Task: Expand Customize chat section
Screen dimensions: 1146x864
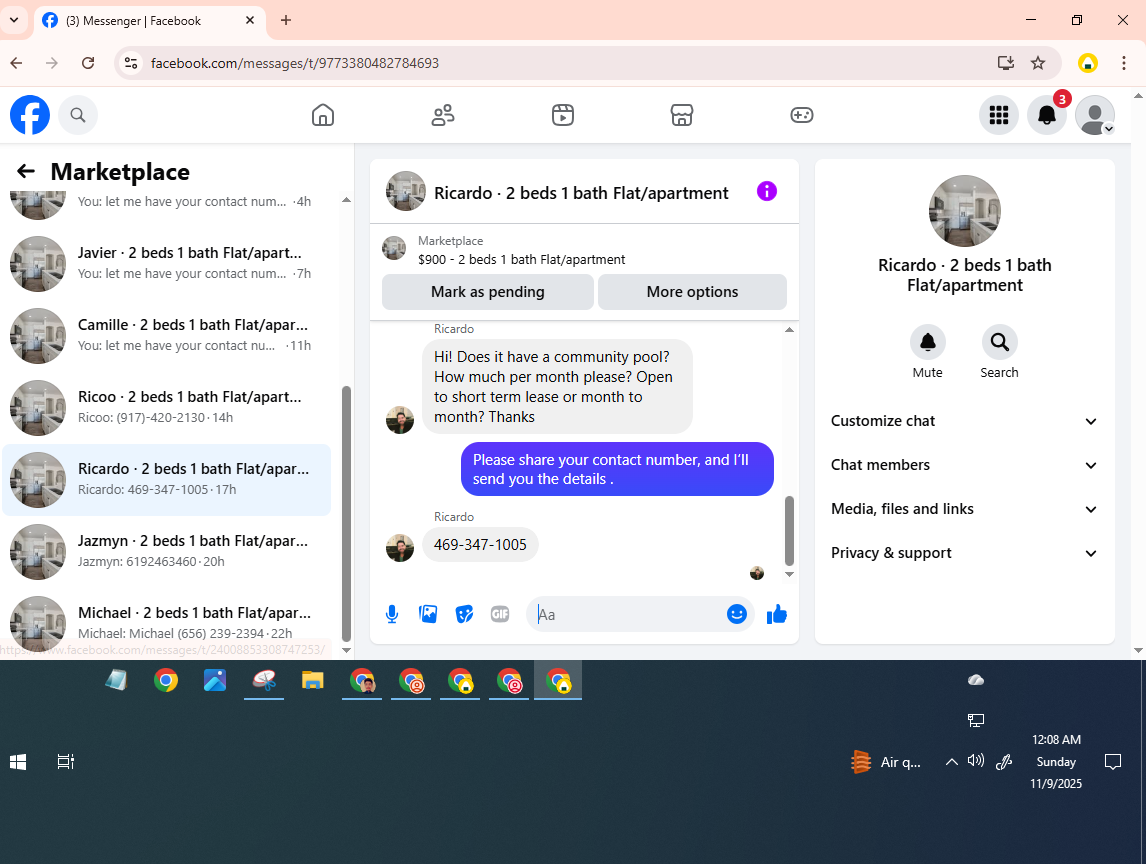Action: 964,421
